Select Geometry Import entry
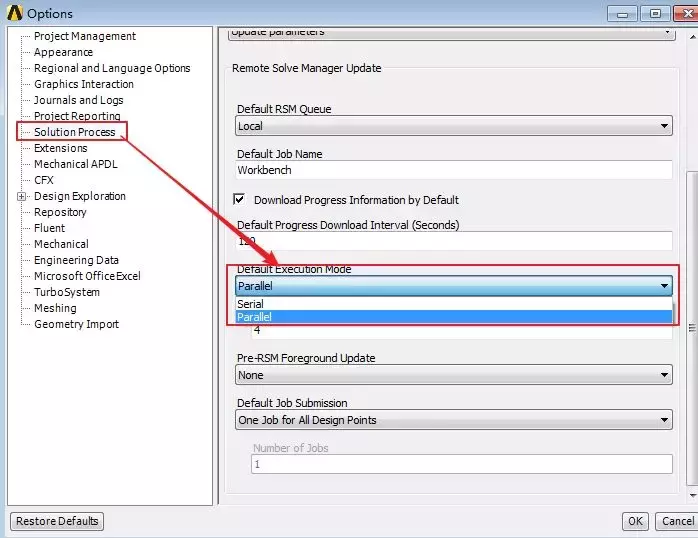698x538 pixels. 76,324
